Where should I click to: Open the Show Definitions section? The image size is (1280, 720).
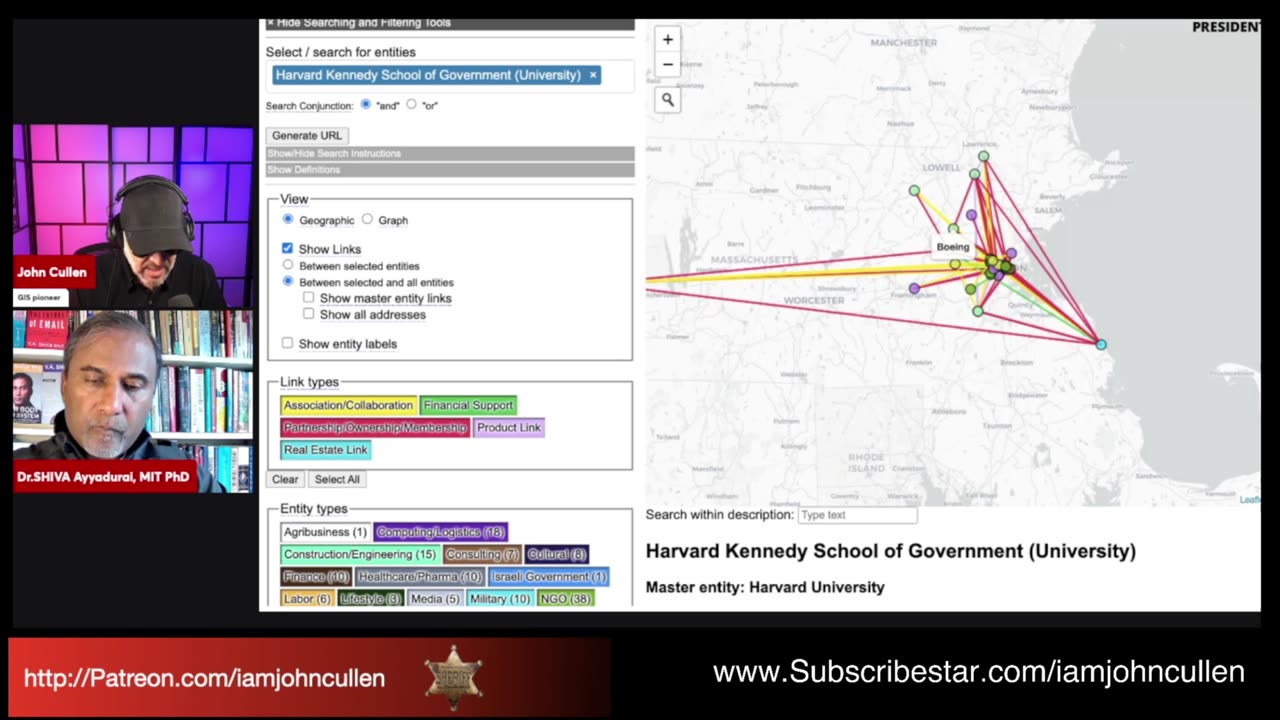[x=303, y=169]
